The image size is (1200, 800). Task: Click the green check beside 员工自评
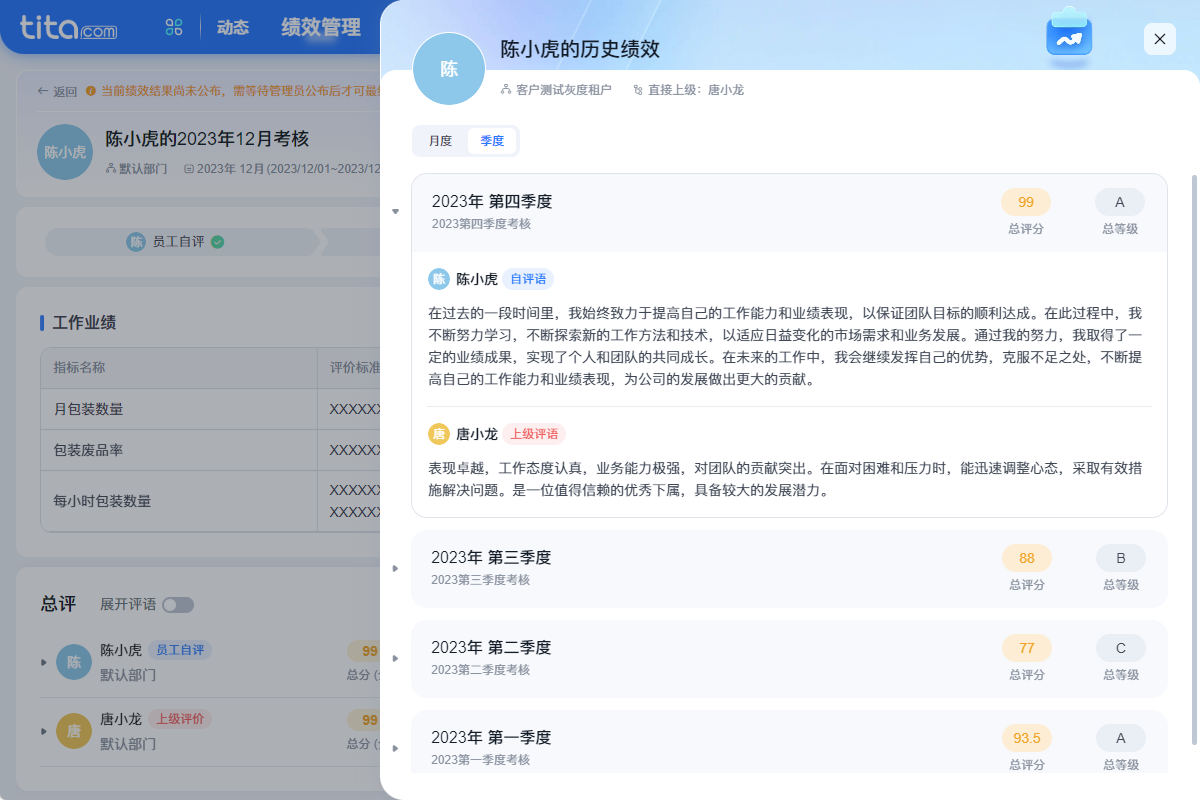pyautogui.click(x=218, y=242)
